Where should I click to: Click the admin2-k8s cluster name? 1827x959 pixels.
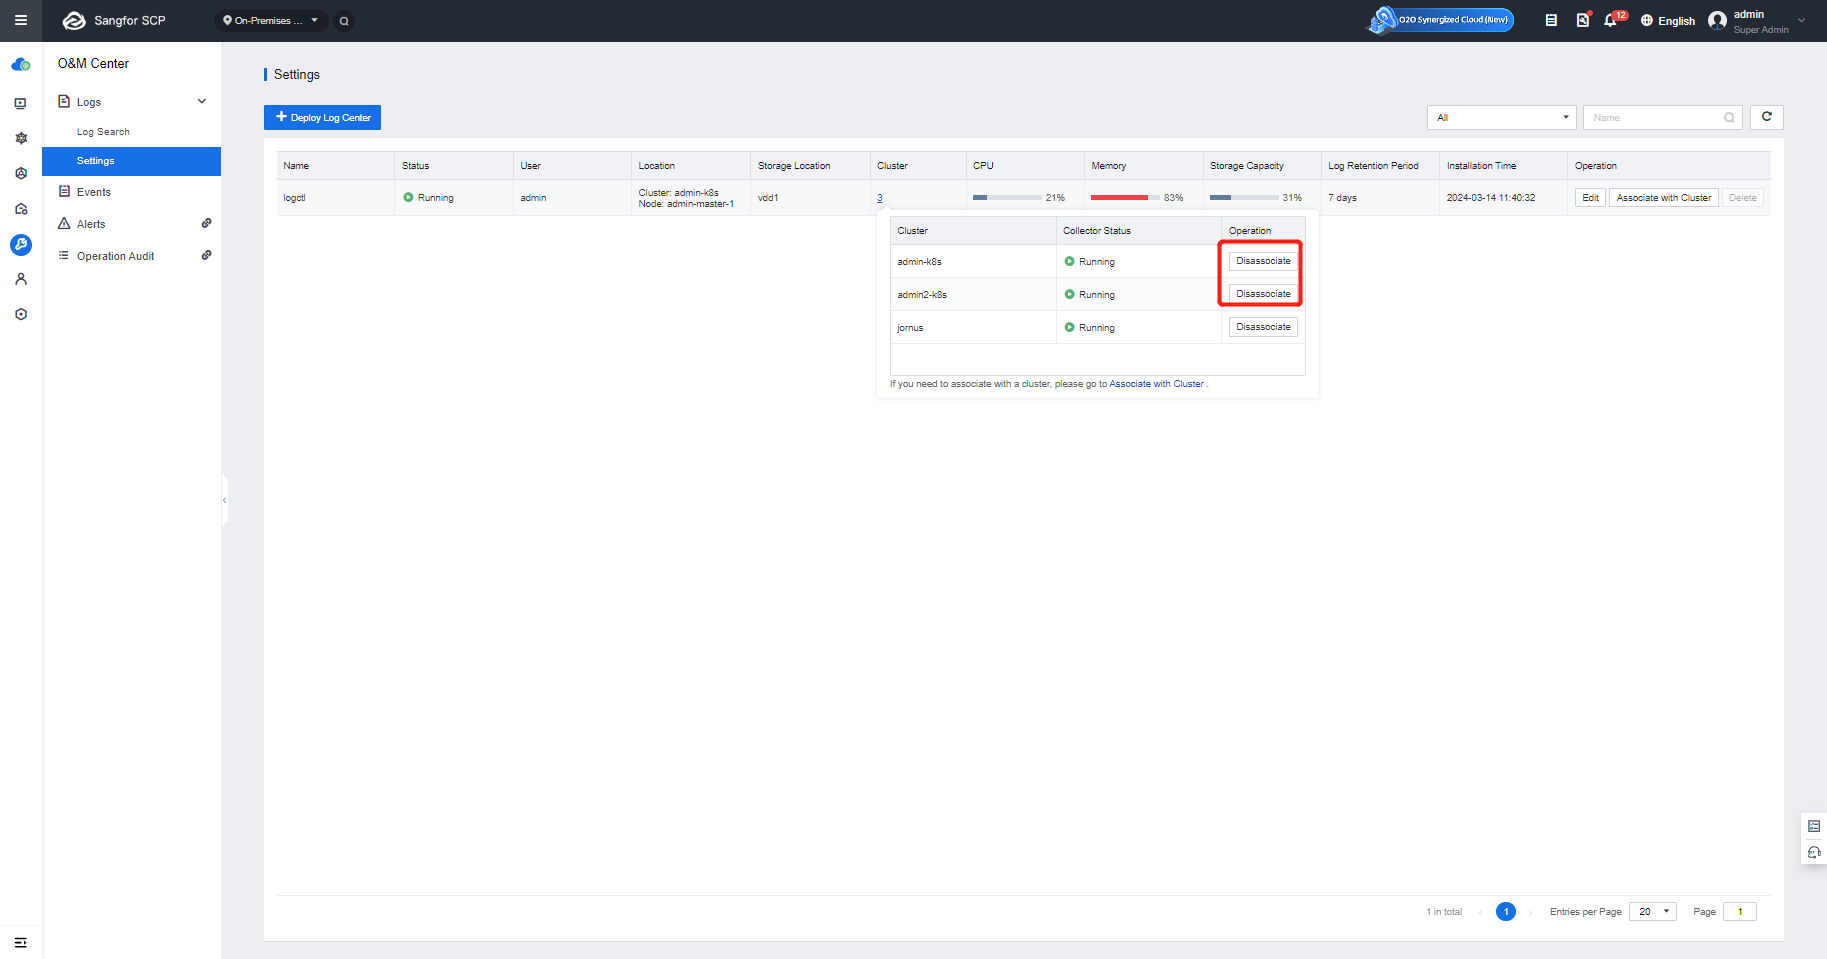point(922,295)
